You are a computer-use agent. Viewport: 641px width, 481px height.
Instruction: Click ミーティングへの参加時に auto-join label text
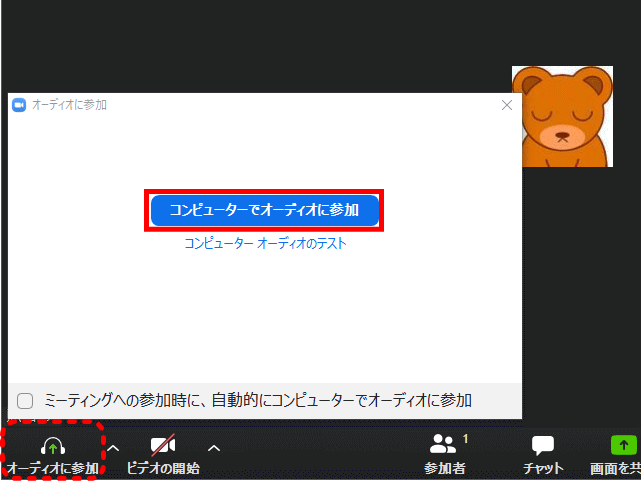tap(258, 400)
